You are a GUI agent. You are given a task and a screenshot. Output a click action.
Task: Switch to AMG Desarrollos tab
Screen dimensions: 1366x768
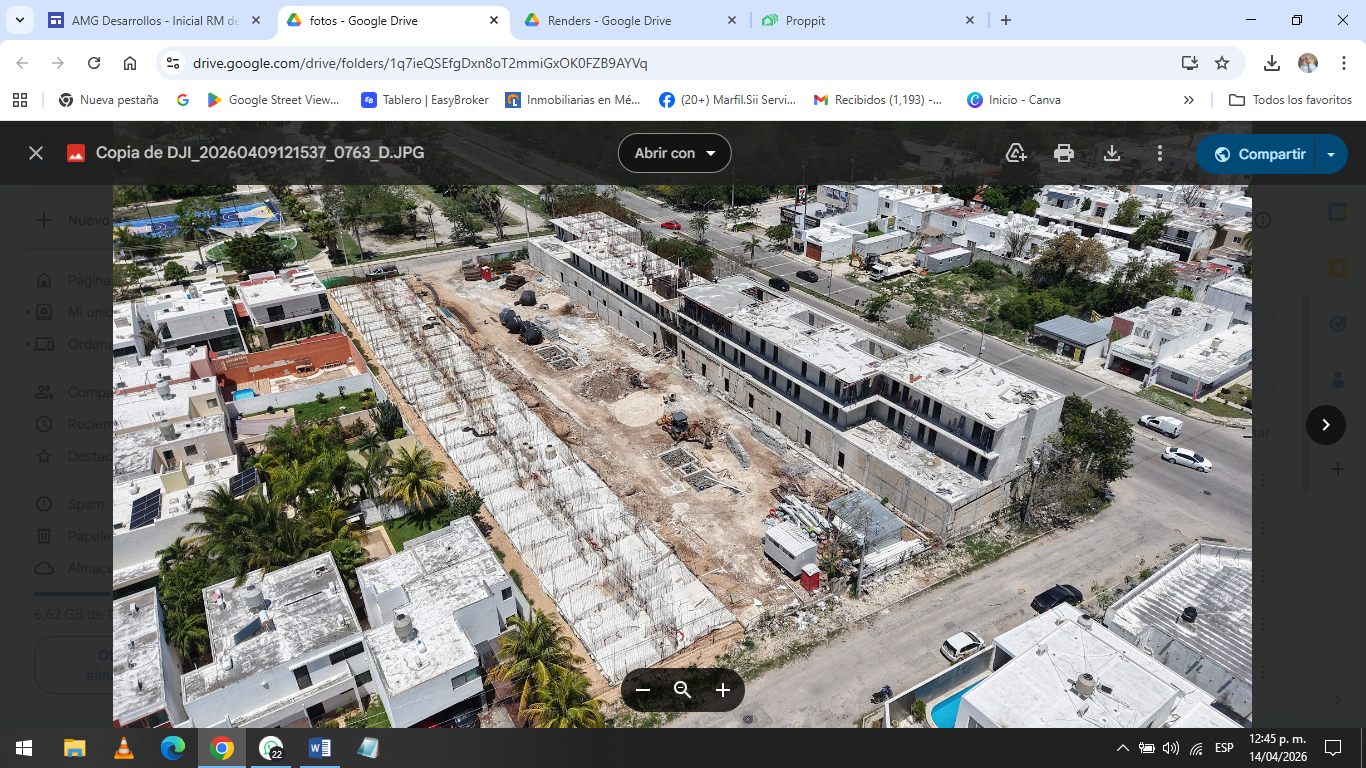pyautogui.click(x=156, y=20)
